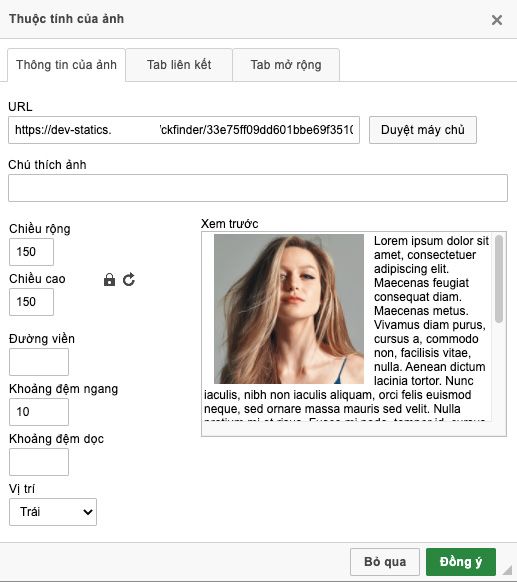
Task: Click the preview pane scrollbar
Action: pos(499,278)
